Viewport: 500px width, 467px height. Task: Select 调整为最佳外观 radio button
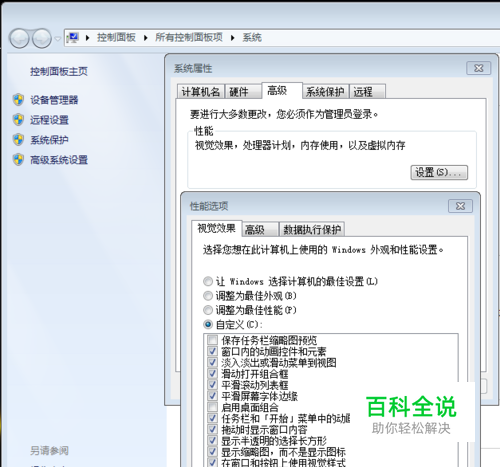pos(208,296)
